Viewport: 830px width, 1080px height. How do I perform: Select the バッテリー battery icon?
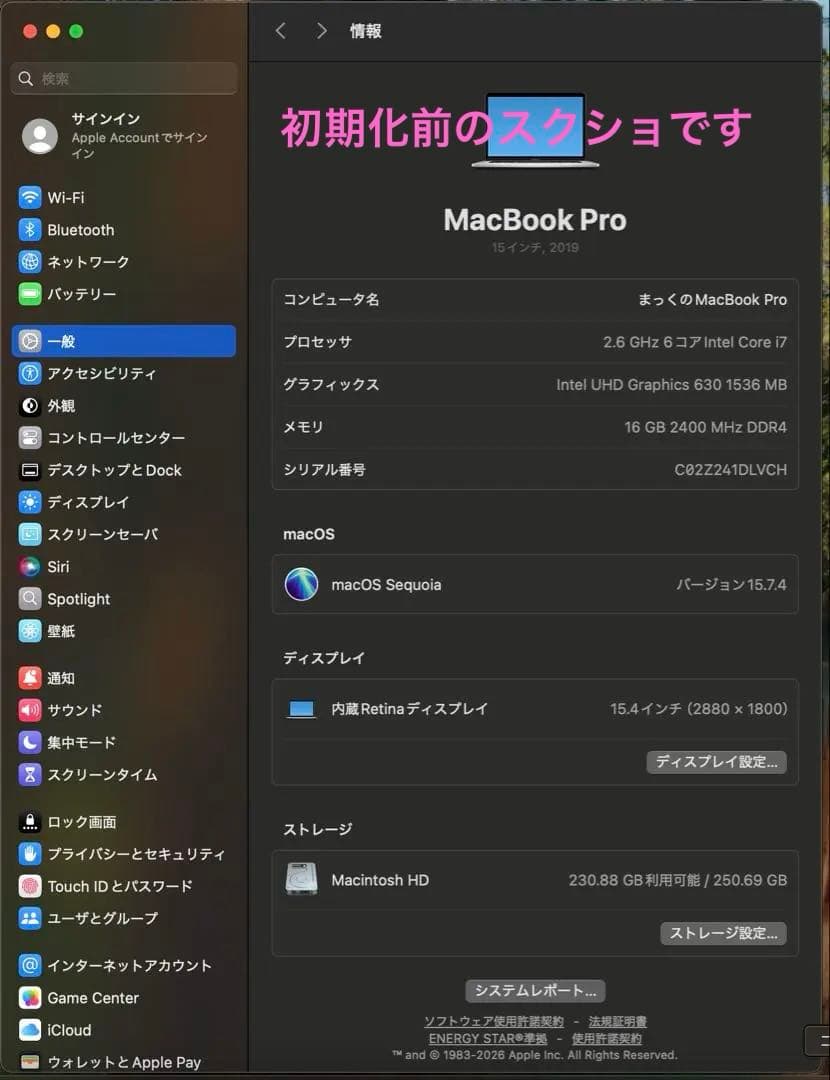(x=30, y=294)
